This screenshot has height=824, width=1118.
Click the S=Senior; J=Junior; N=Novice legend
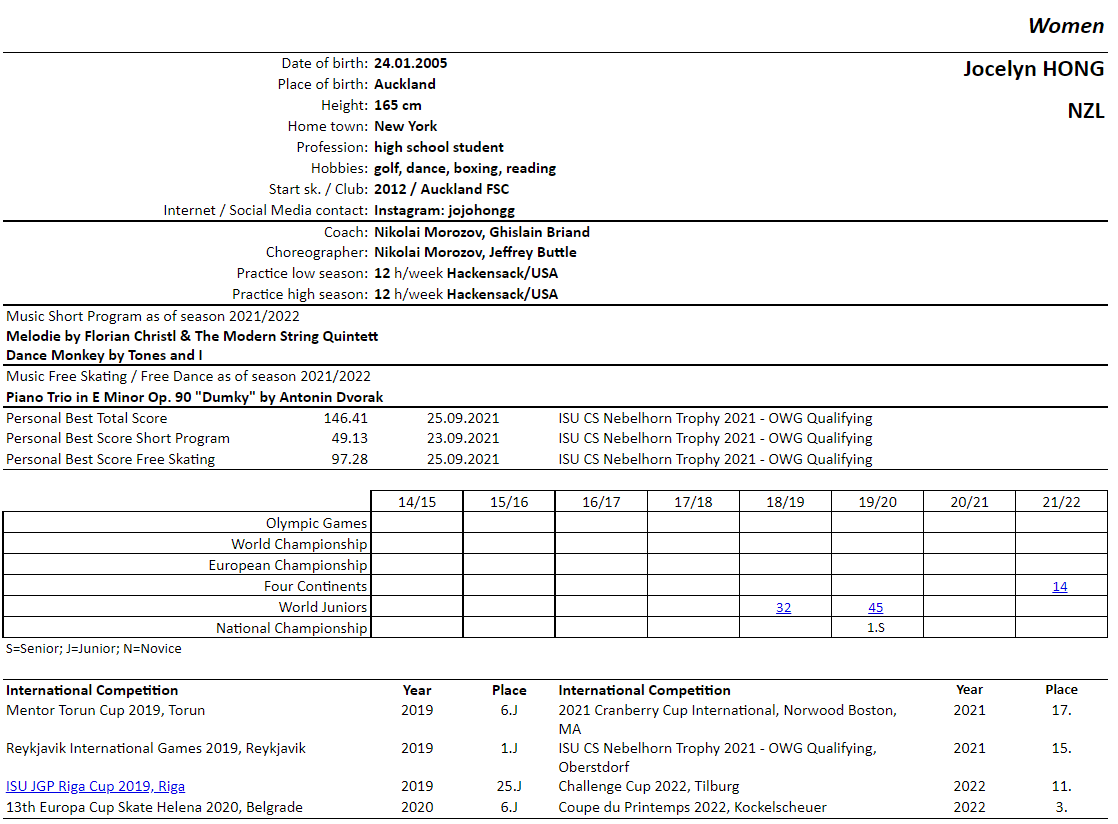click(x=93, y=649)
